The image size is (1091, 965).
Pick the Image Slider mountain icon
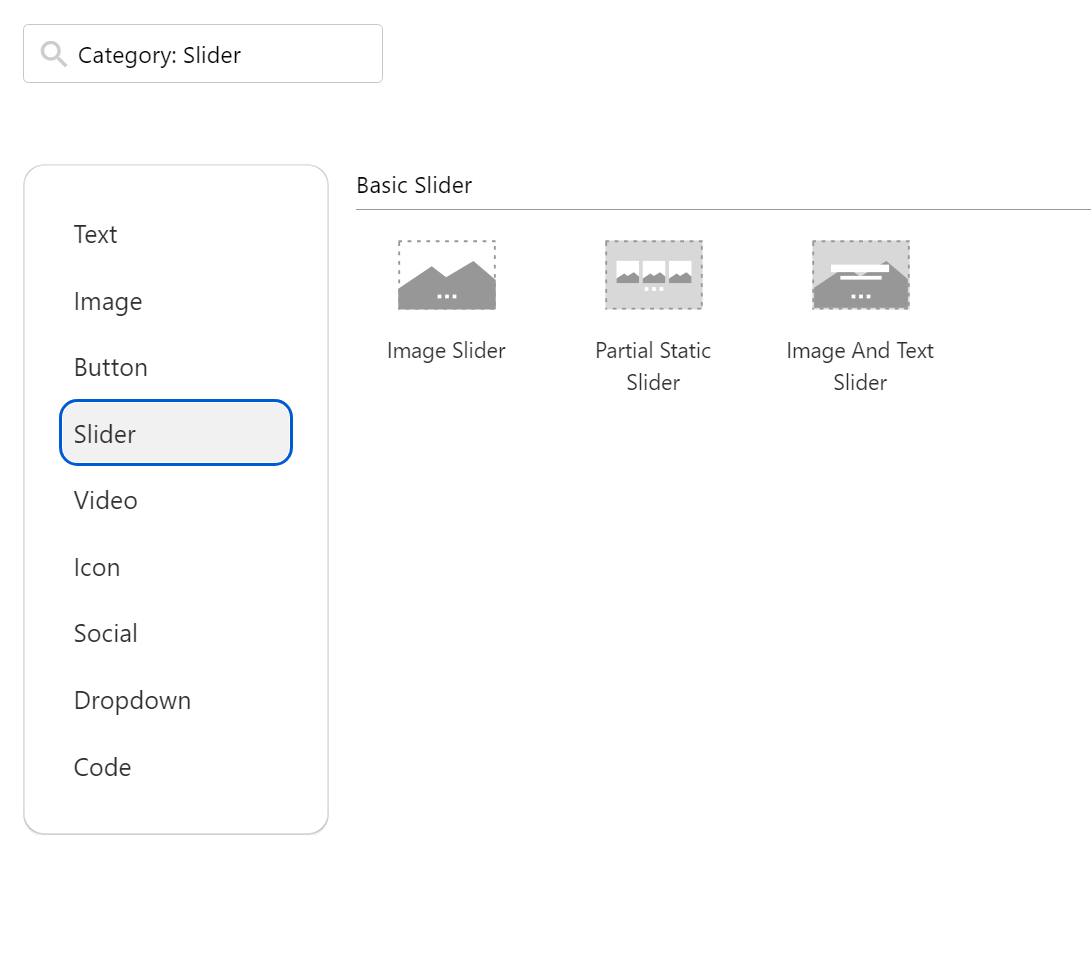(x=447, y=275)
